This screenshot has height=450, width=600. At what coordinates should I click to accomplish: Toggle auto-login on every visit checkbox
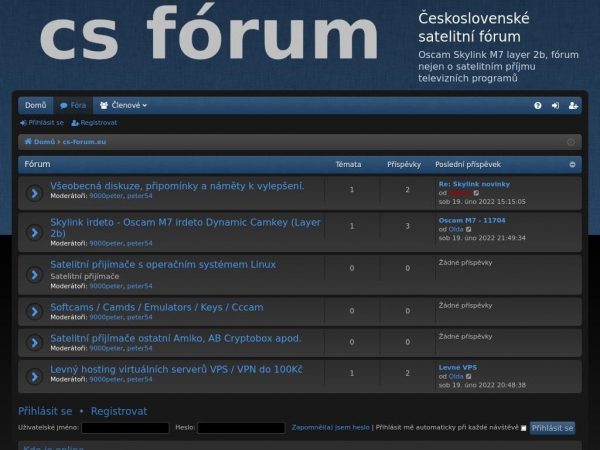click(523, 428)
